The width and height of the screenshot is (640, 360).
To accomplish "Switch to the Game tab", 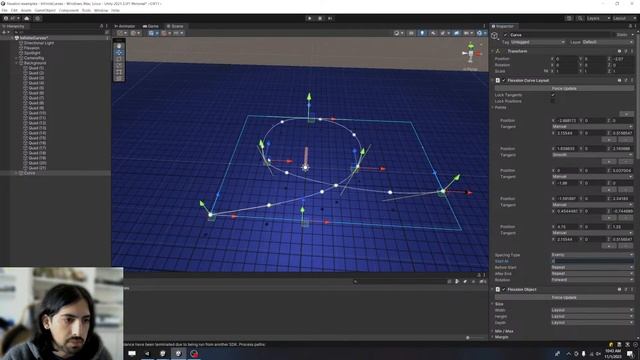I will click(151, 26).
